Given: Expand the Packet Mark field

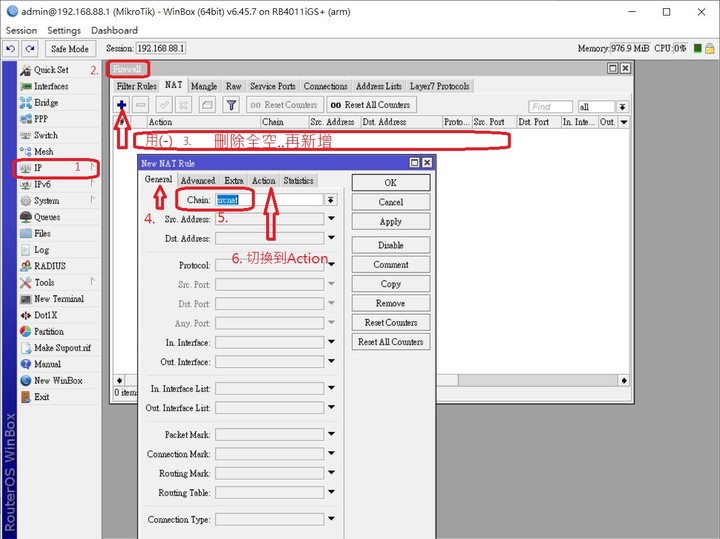Looking at the screenshot, I should [x=331, y=434].
